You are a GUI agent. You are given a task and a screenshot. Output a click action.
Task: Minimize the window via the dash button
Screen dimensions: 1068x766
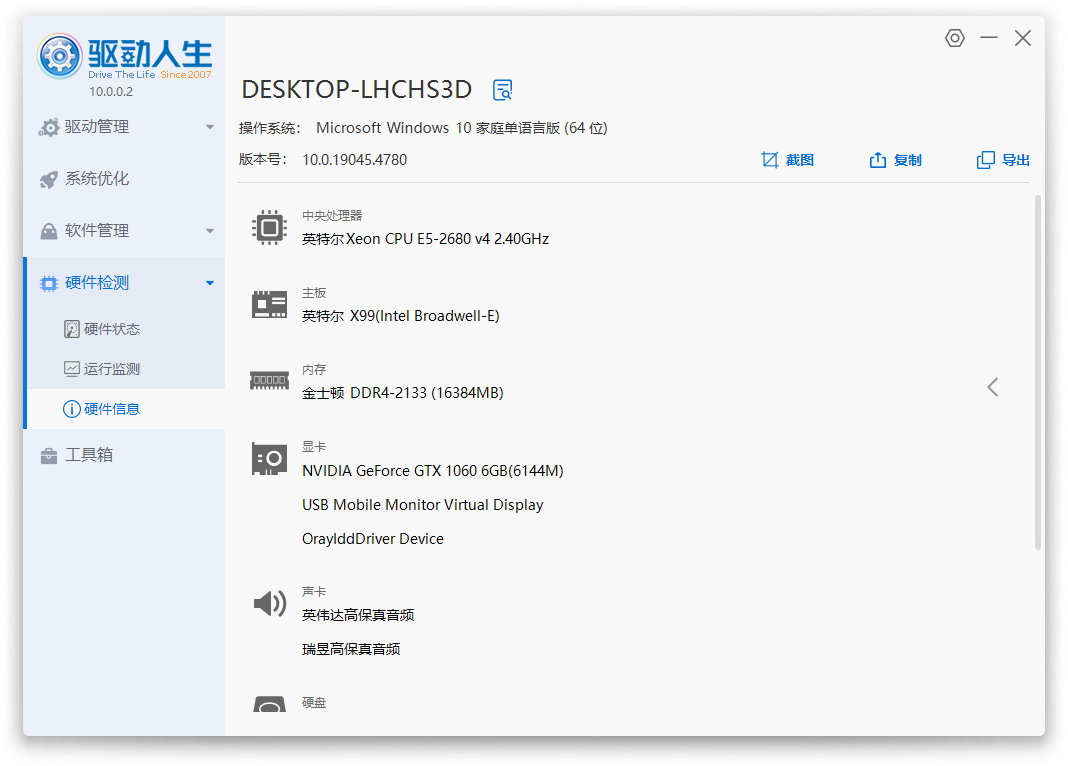click(x=989, y=38)
